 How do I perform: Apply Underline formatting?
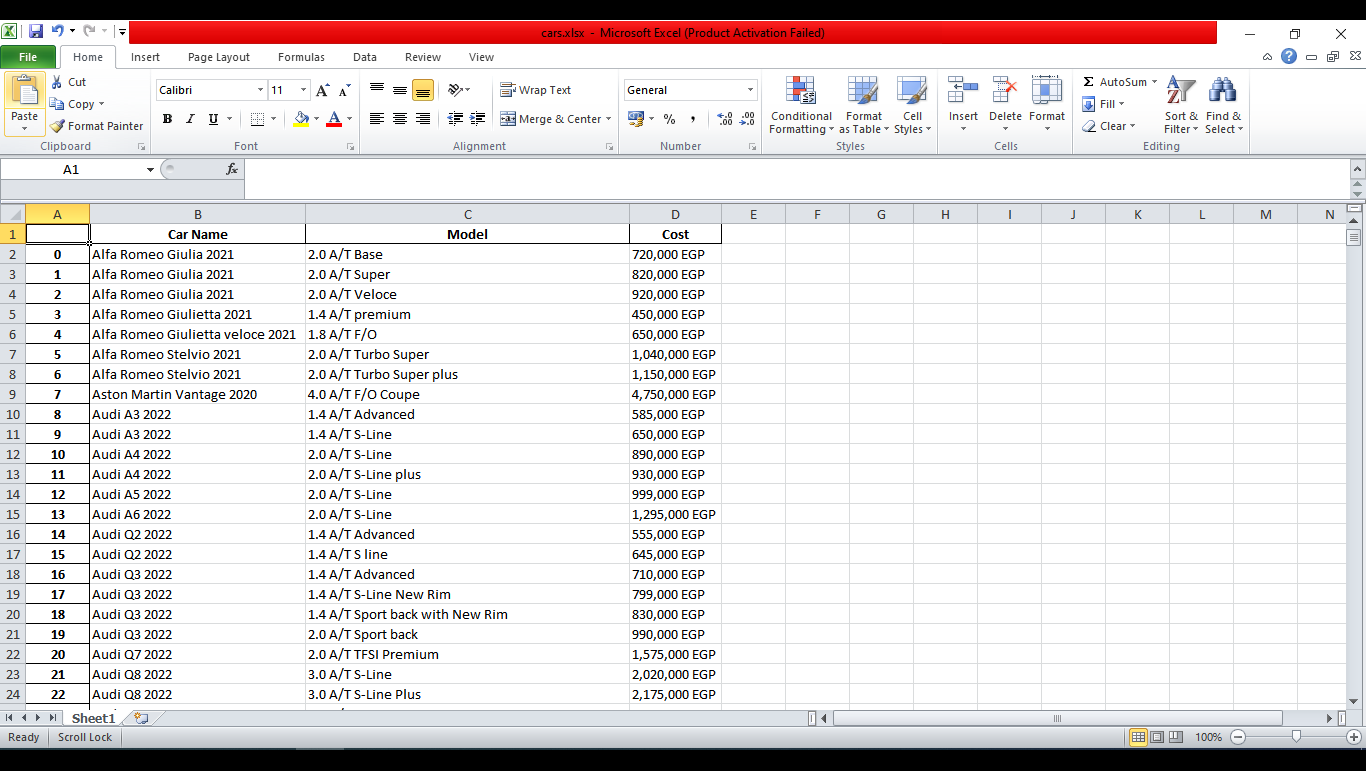(x=213, y=119)
